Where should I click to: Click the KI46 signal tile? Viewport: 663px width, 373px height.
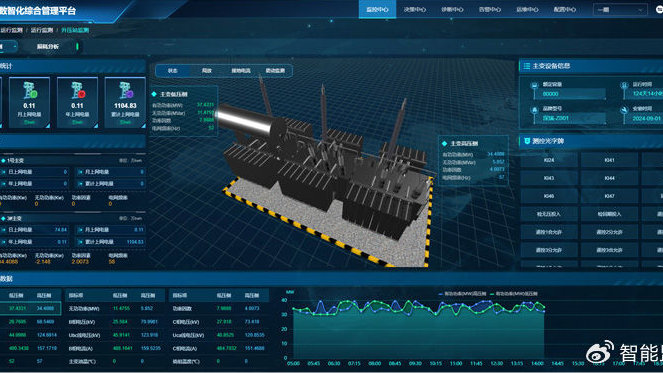tap(549, 196)
